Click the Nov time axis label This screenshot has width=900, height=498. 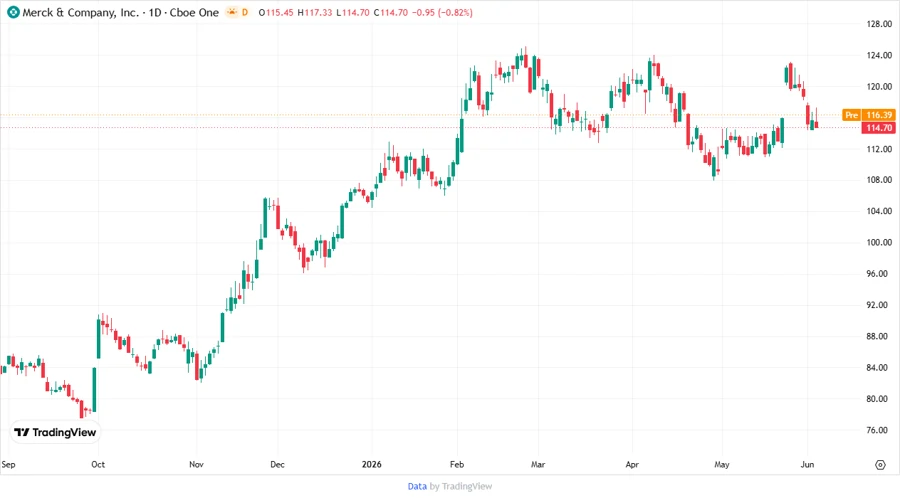point(196,465)
